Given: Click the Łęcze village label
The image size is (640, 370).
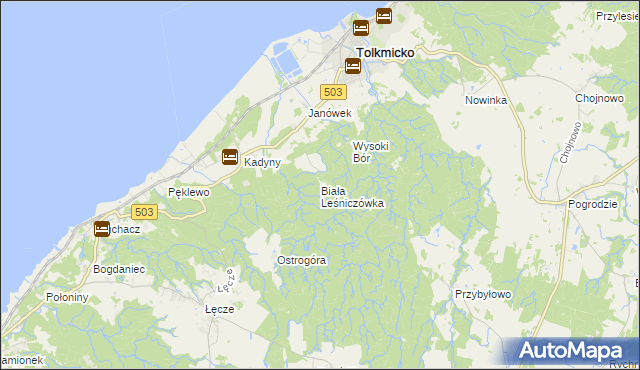Looking at the screenshot, I should 220,309.
